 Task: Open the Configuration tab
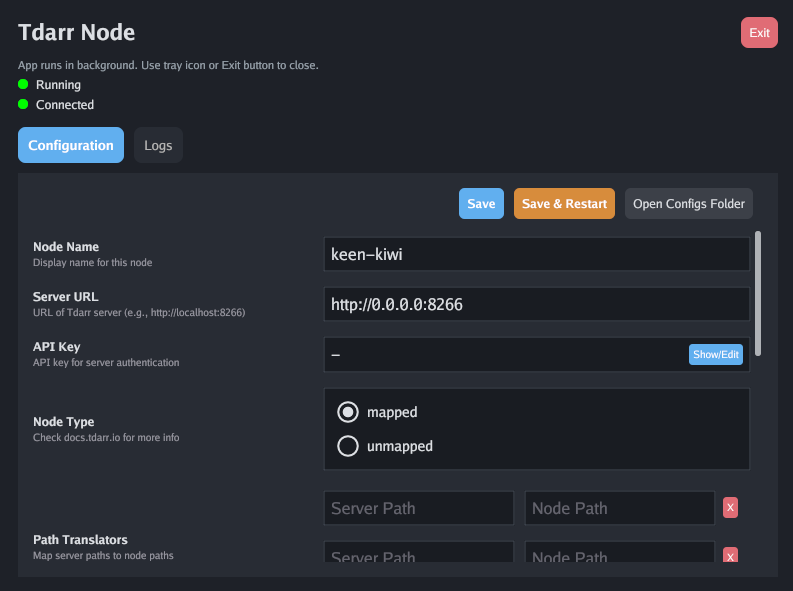(71, 145)
